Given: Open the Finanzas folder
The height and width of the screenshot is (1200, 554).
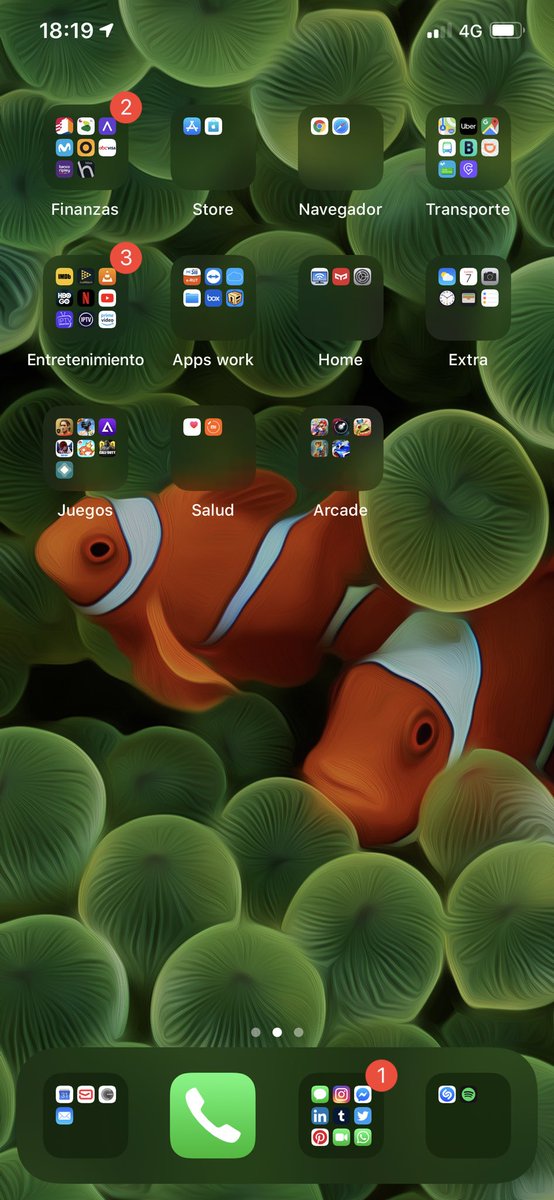Looking at the screenshot, I should point(85,148).
